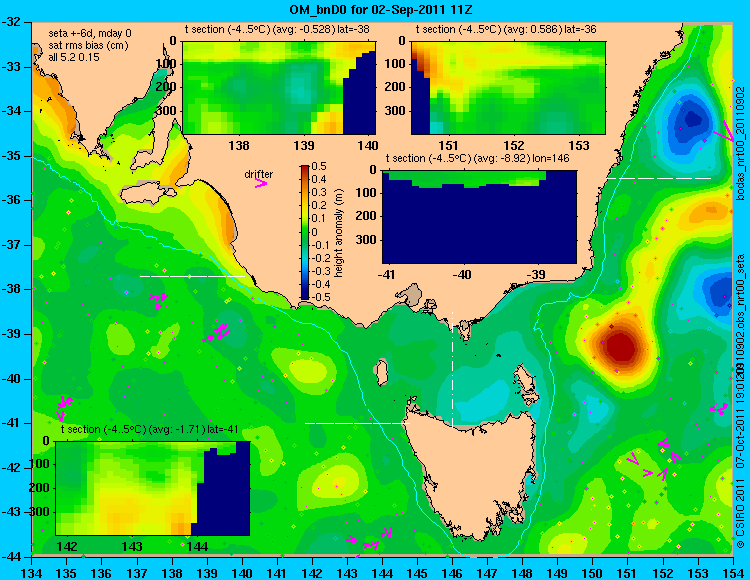Click King Island northwest of Tasmania
This screenshot has height=580, width=750.
click(381, 373)
